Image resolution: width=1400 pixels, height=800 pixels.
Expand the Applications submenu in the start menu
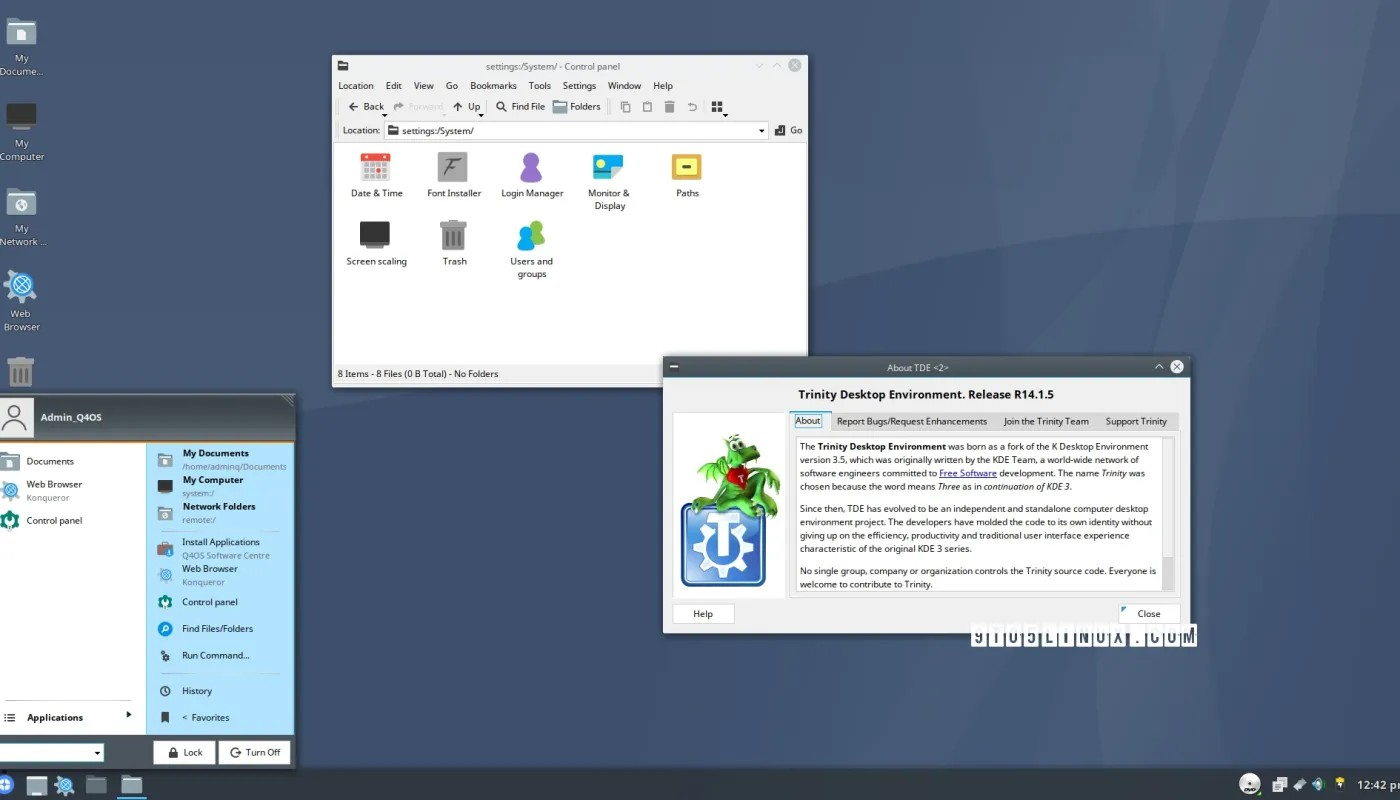[70, 716]
